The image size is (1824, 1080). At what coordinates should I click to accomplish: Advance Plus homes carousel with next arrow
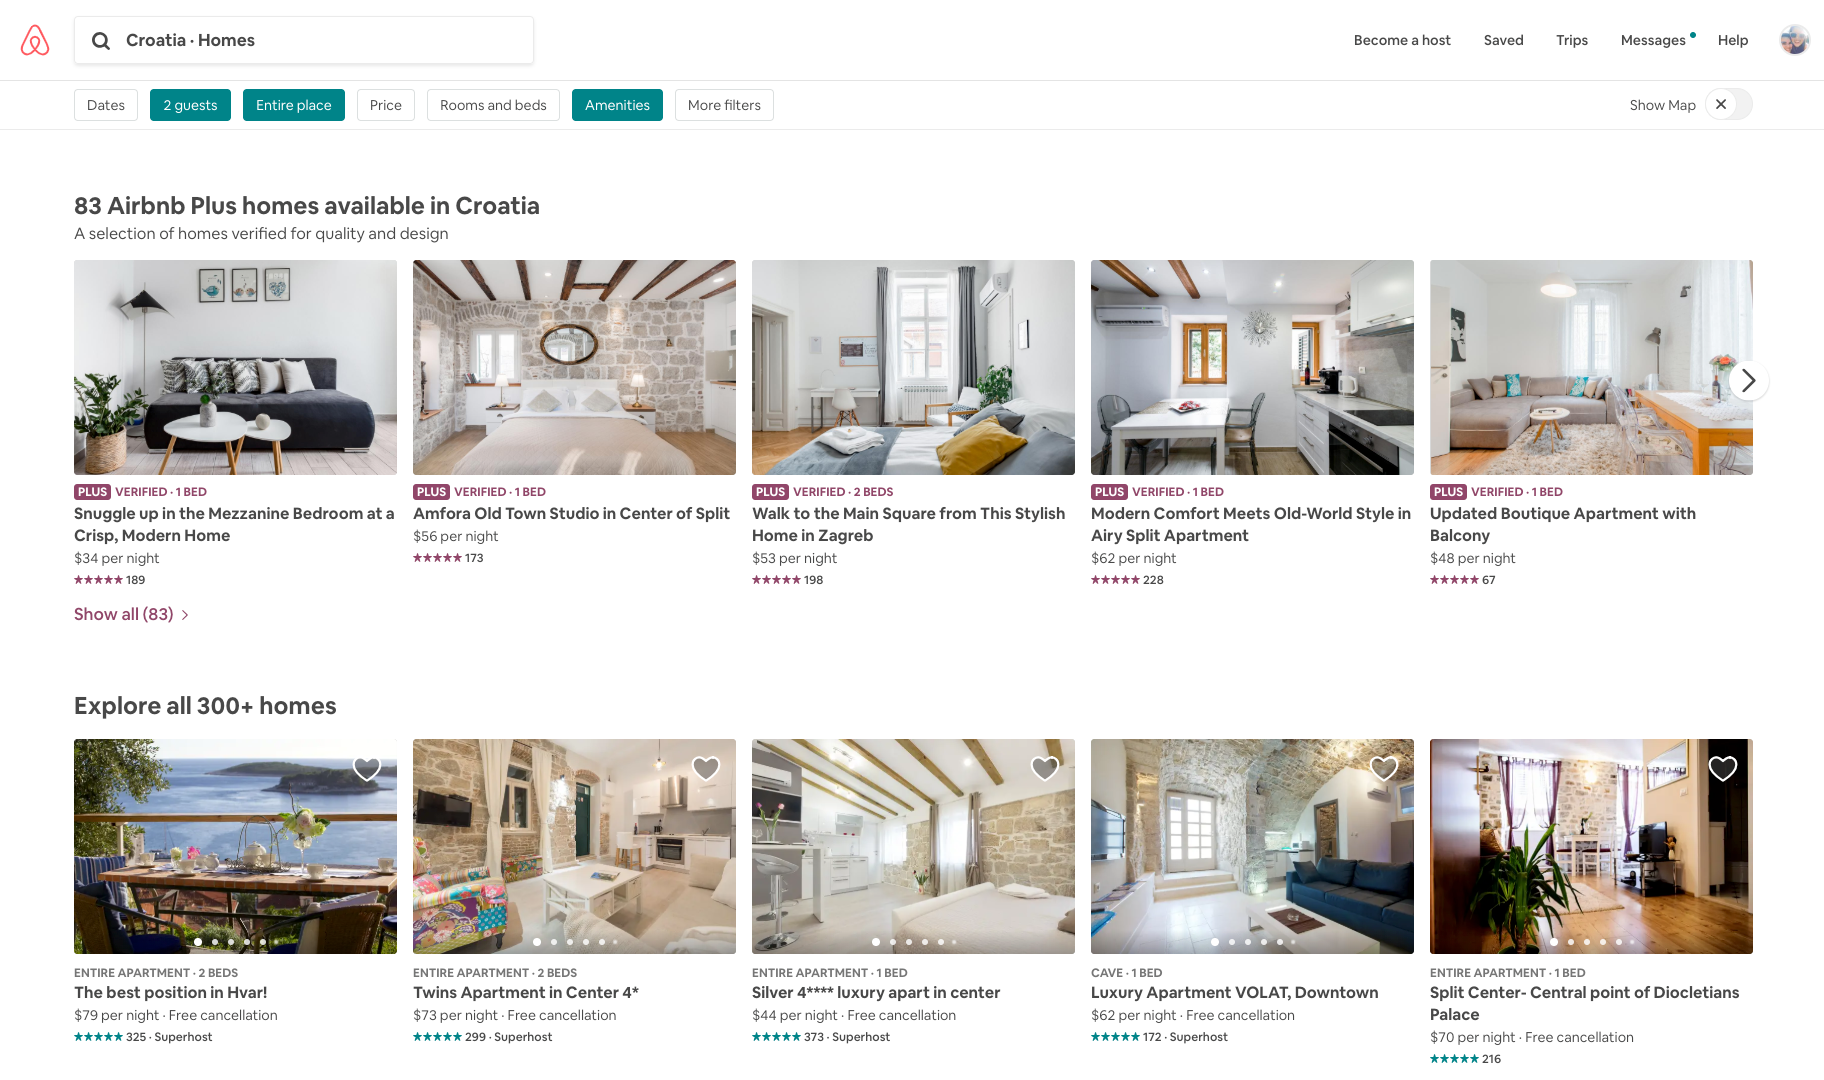(1748, 380)
